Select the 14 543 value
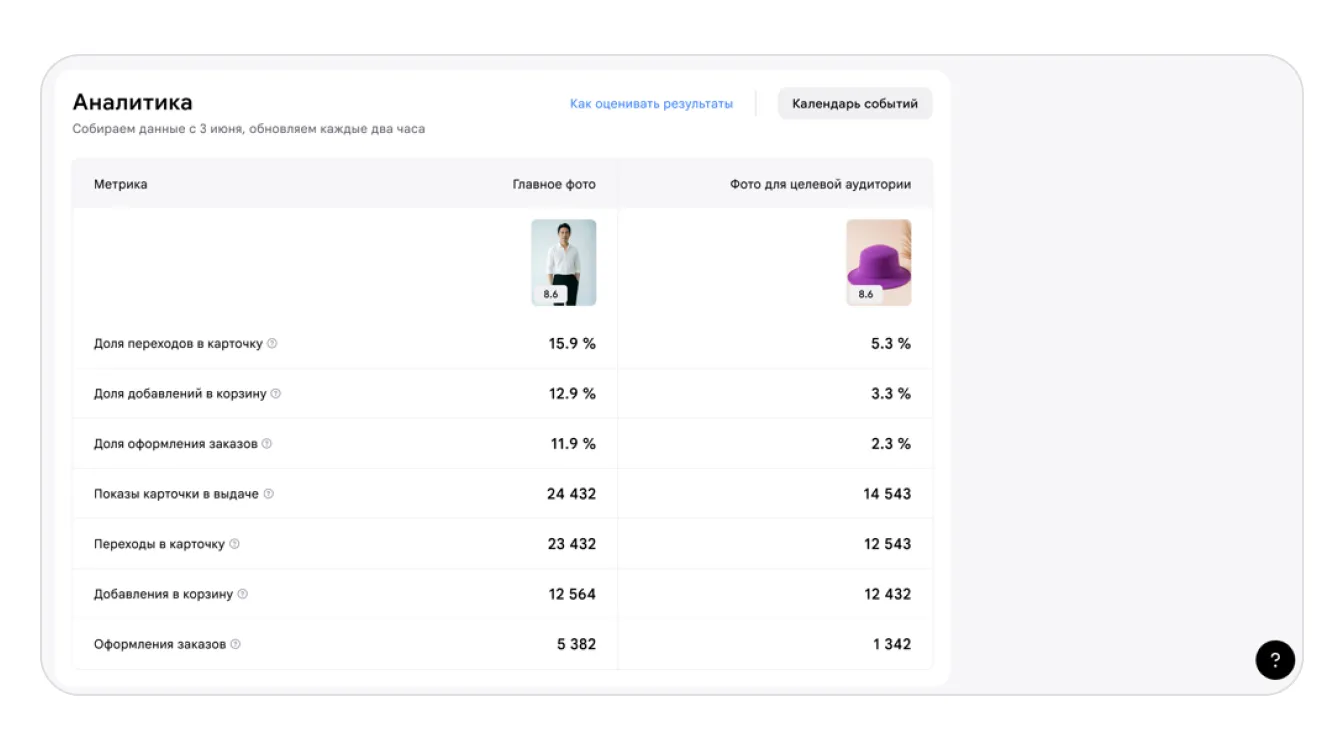Viewport: 1344px width, 750px height. point(888,494)
